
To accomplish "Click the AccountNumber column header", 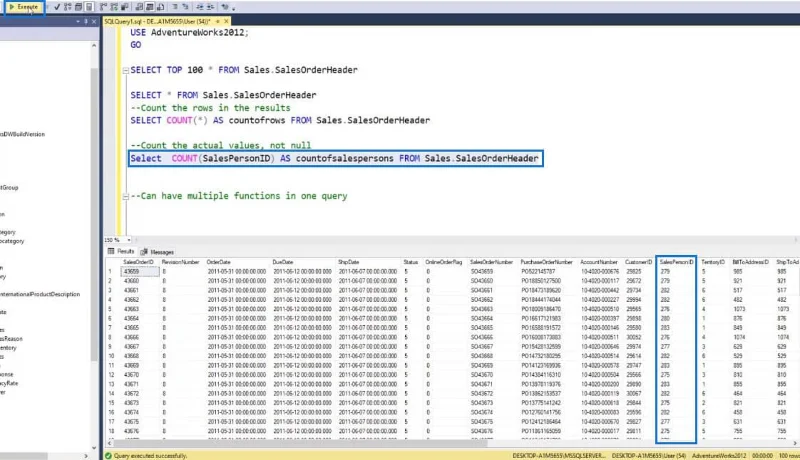I will coord(599,262).
